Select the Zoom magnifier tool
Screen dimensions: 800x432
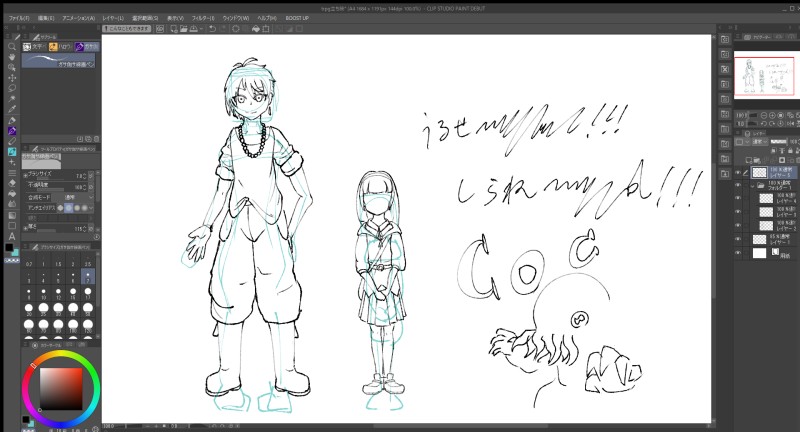coord(12,46)
